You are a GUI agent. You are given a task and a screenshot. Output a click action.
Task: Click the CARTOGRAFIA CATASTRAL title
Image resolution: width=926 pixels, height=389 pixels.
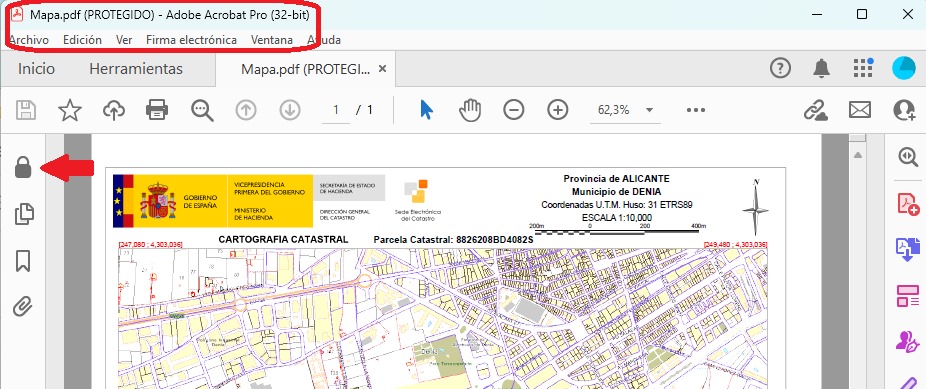tap(283, 240)
